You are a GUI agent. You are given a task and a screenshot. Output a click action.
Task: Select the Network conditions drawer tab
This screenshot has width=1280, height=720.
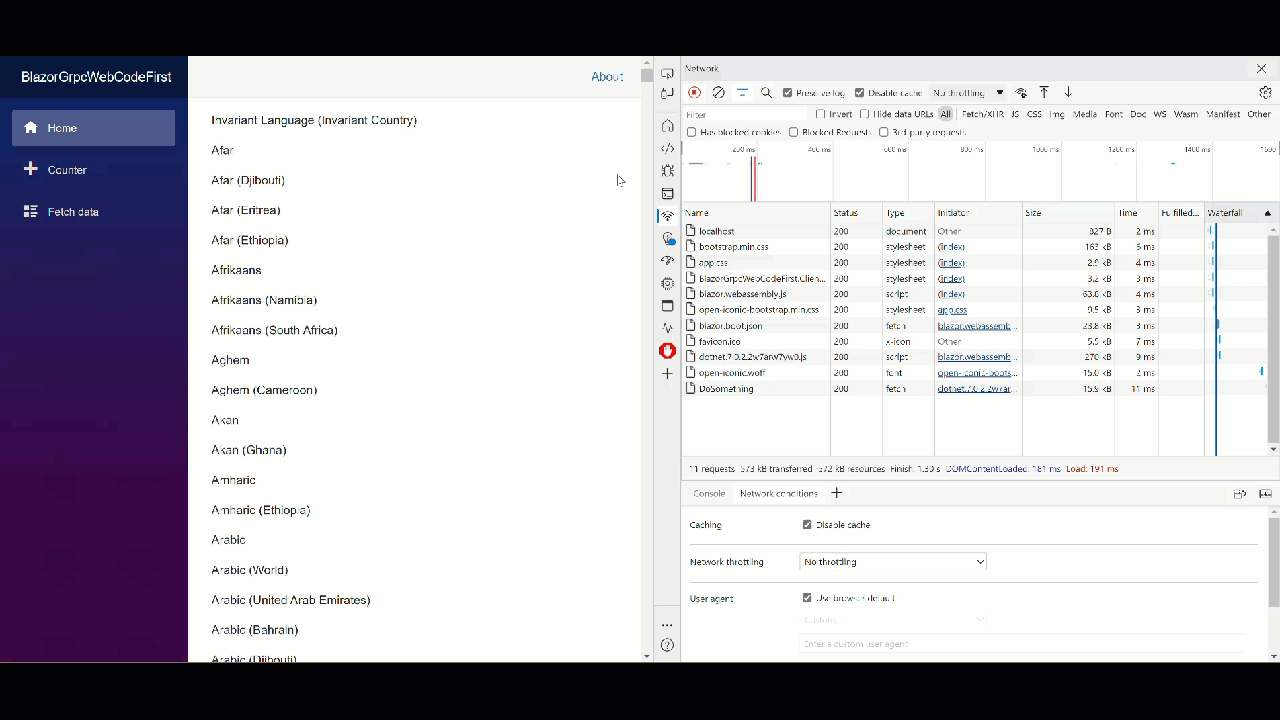(x=778, y=493)
